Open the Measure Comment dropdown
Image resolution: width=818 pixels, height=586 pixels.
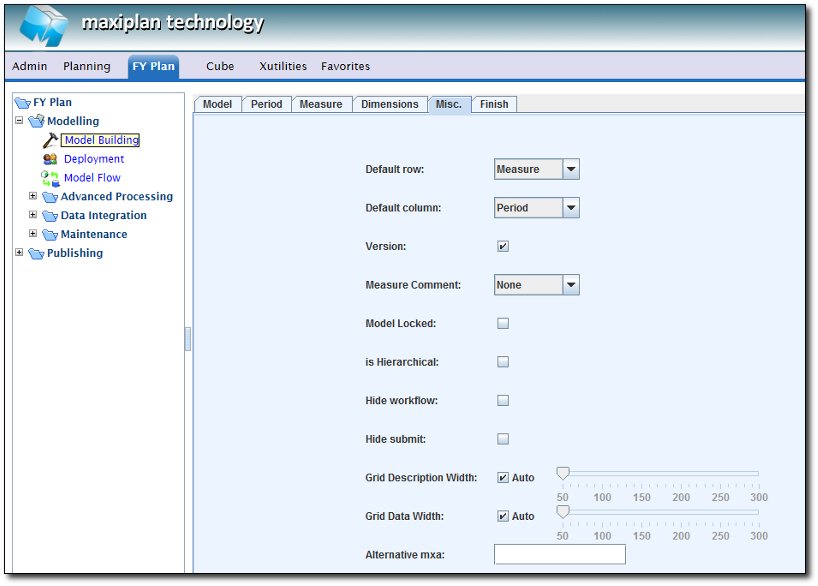(571, 285)
